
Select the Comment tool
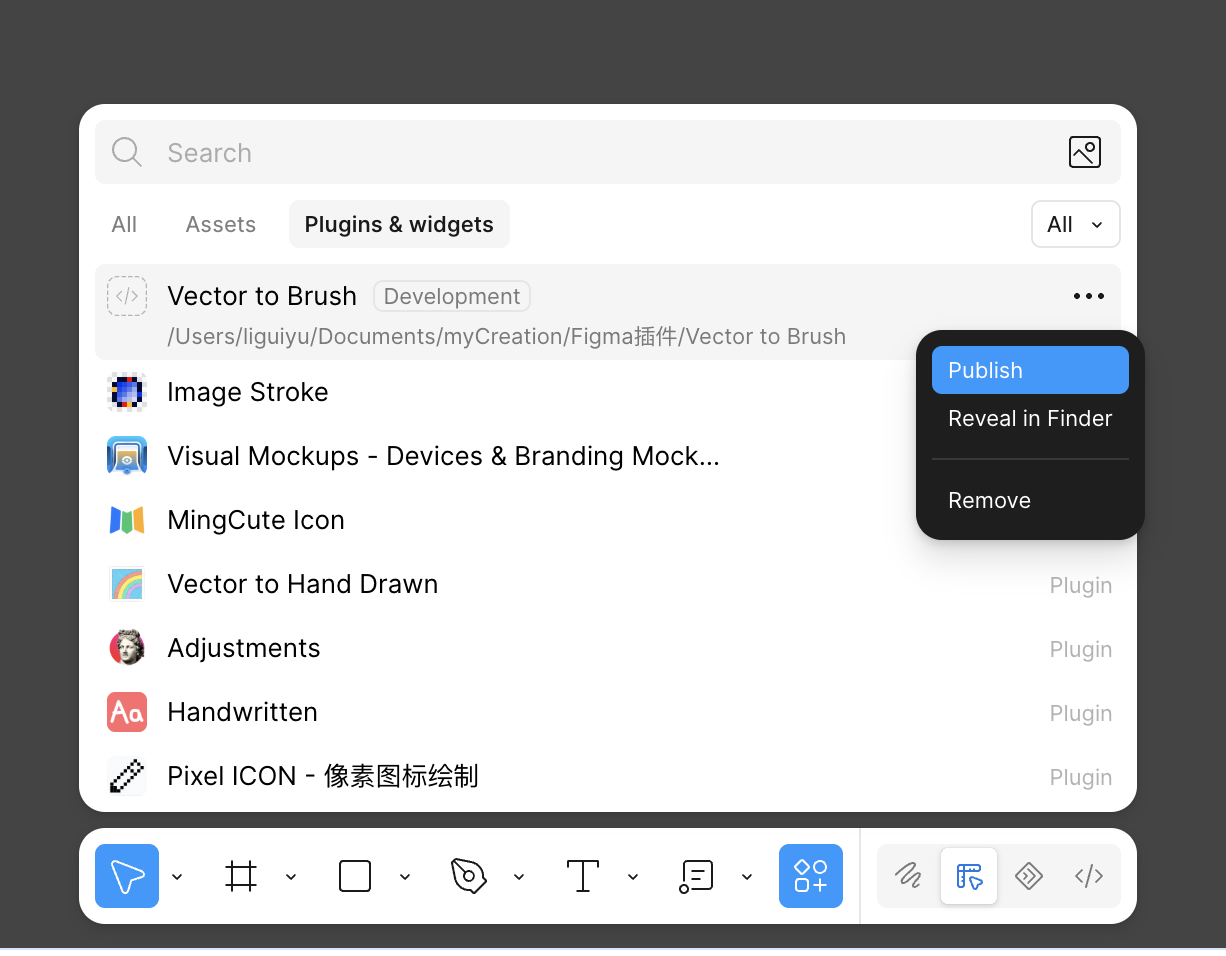tap(696, 876)
